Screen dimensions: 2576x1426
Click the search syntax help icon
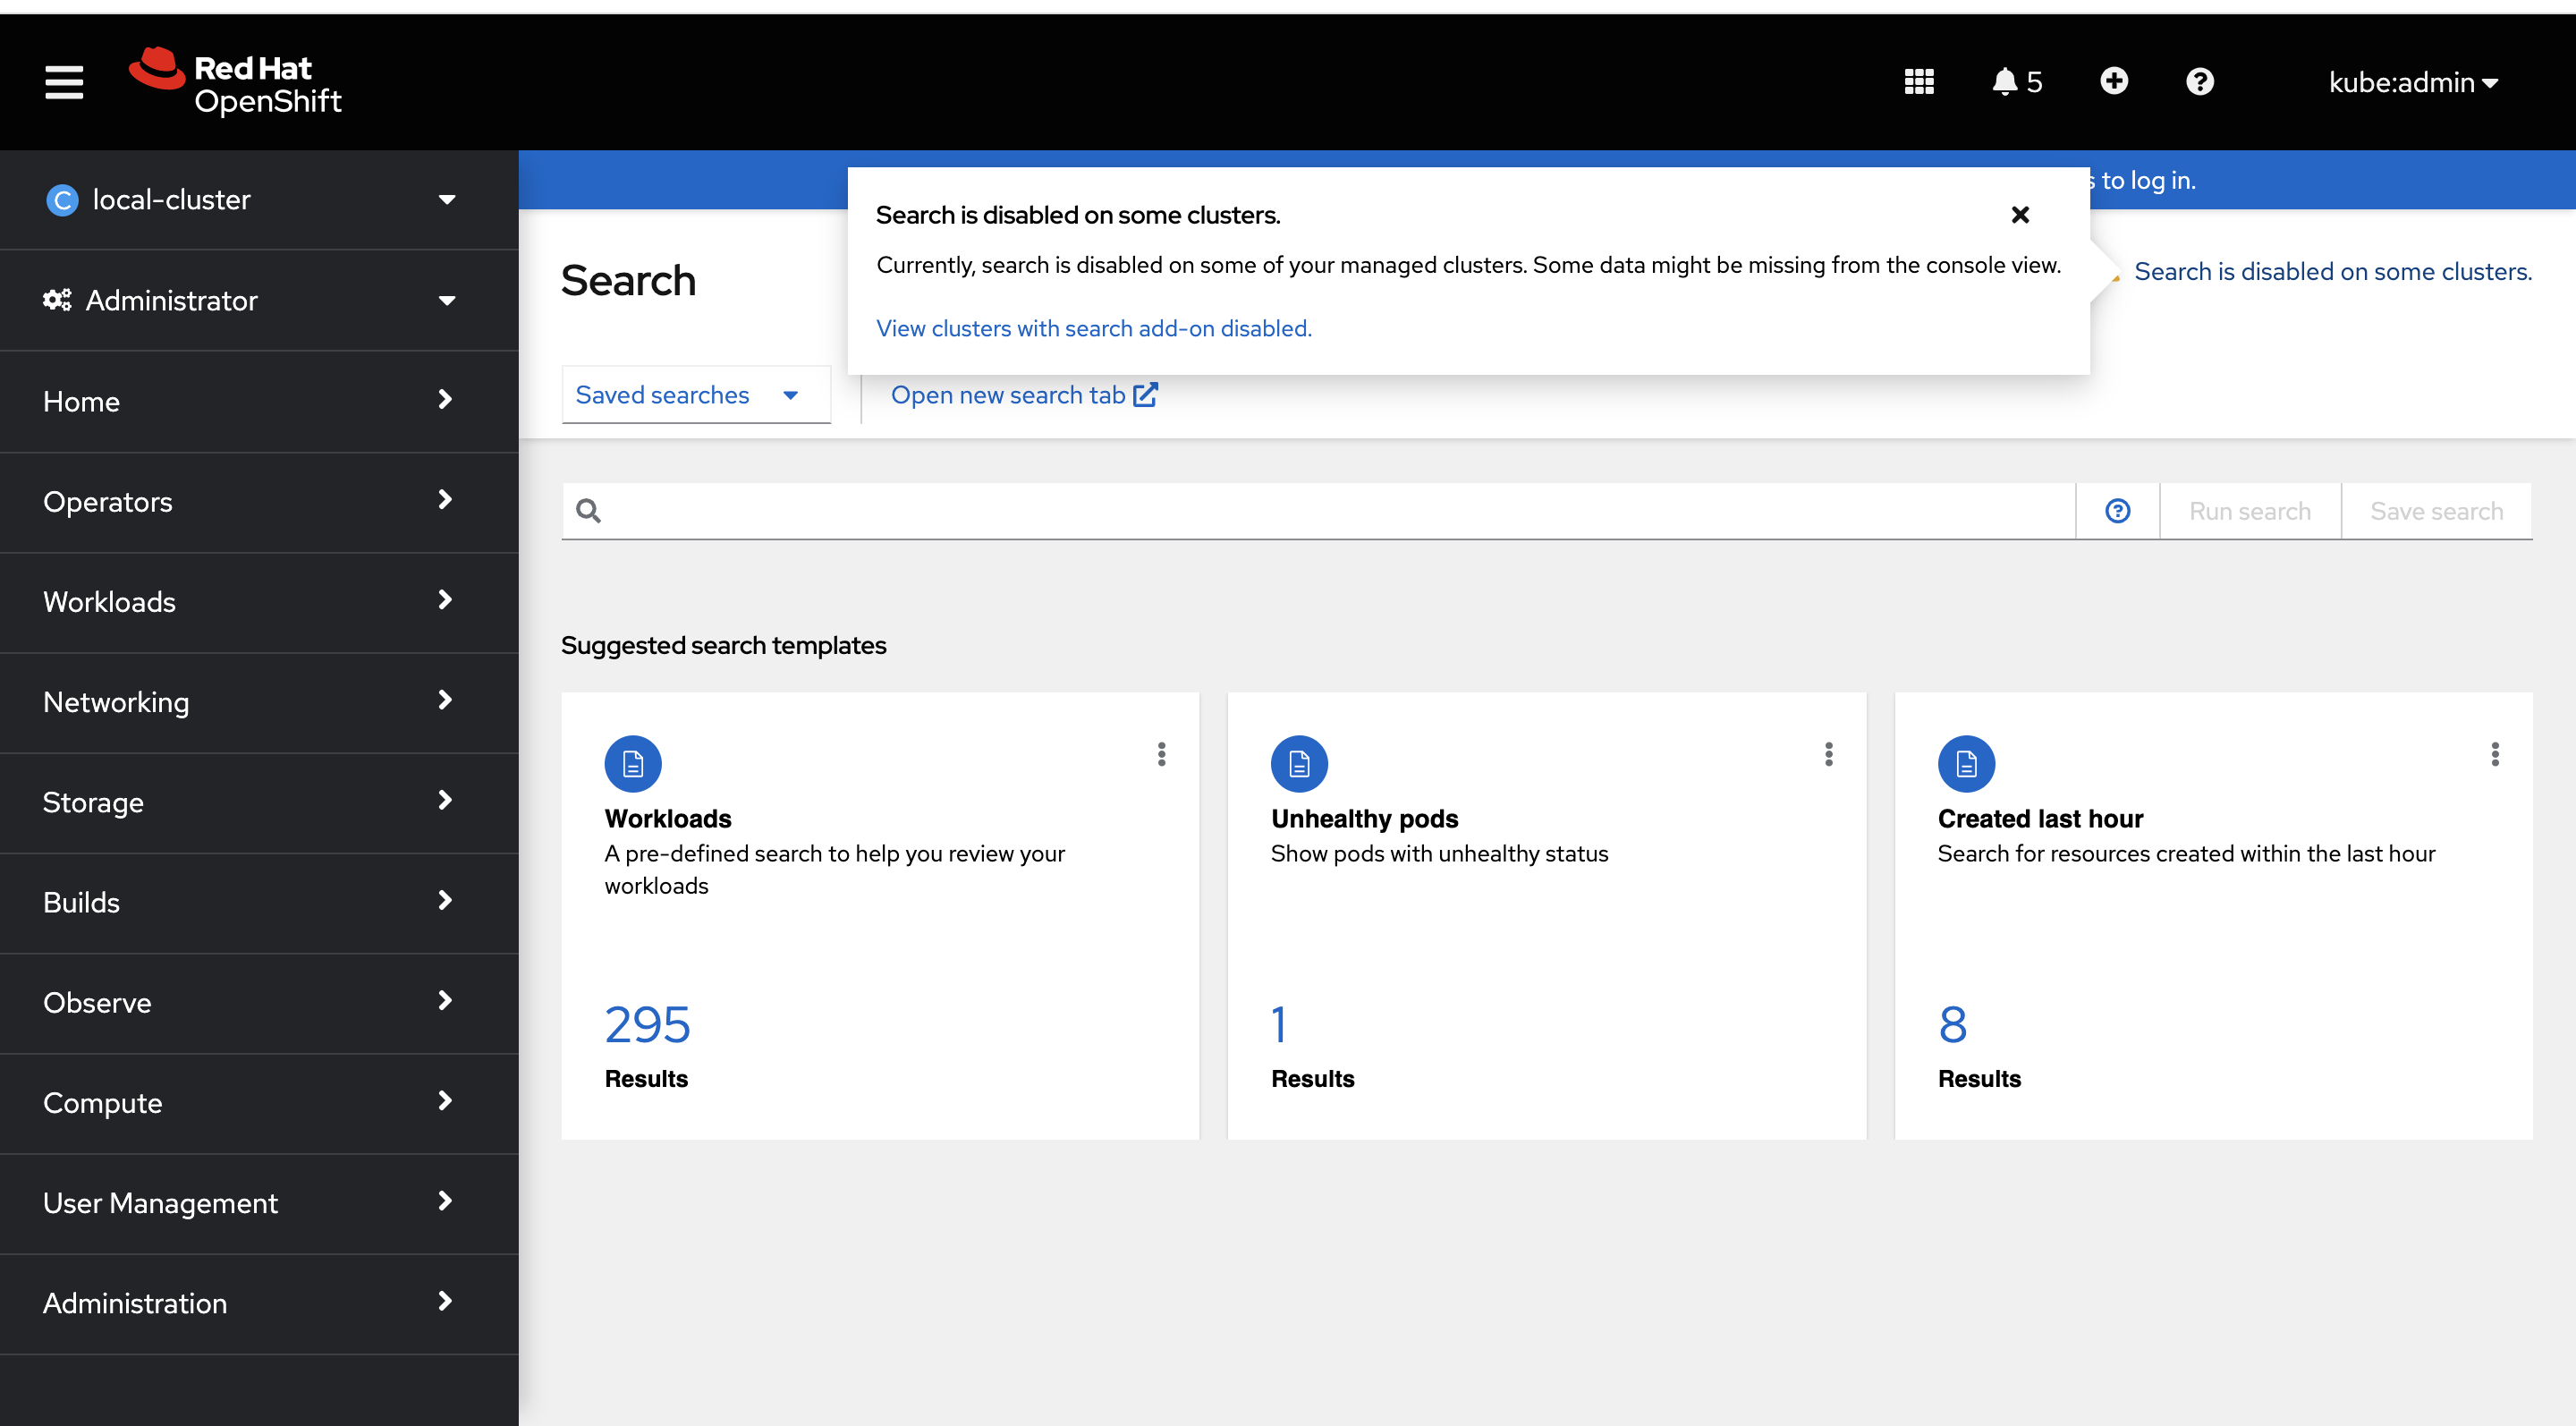click(x=2117, y=511)
